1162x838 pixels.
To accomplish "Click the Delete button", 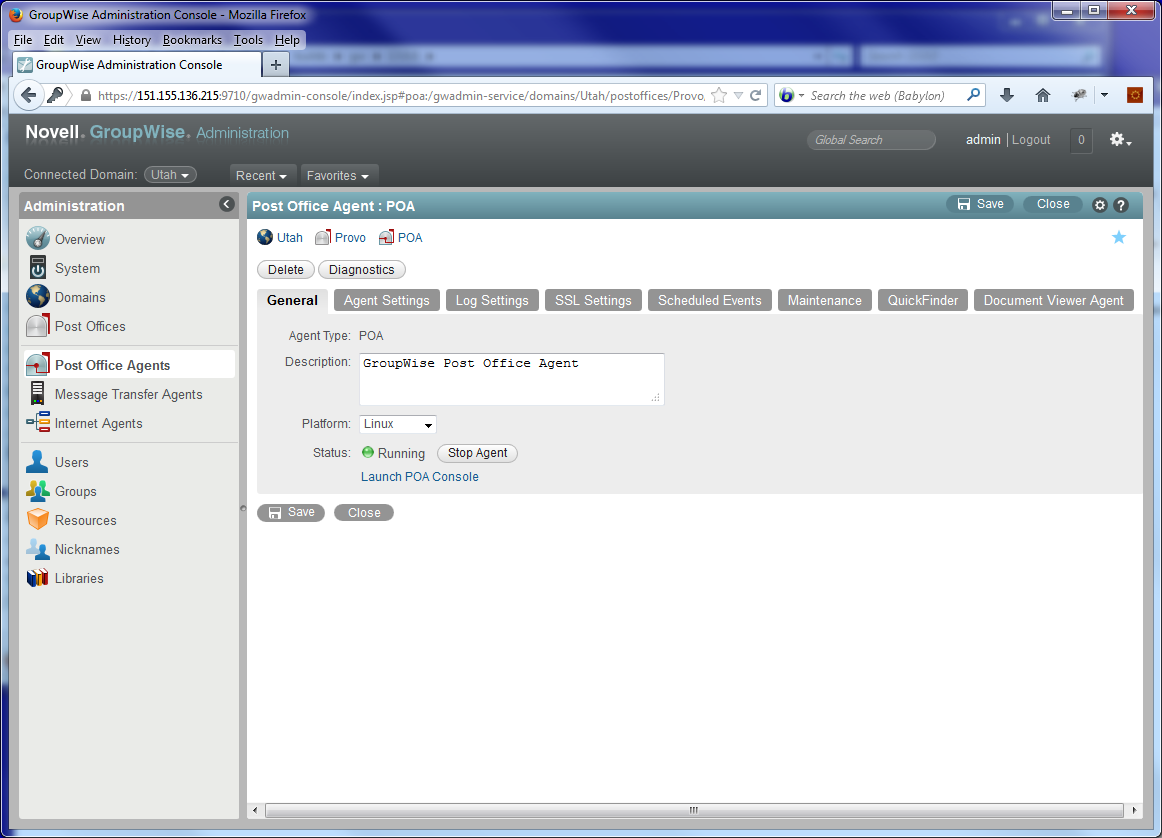I will pos(285,270).
